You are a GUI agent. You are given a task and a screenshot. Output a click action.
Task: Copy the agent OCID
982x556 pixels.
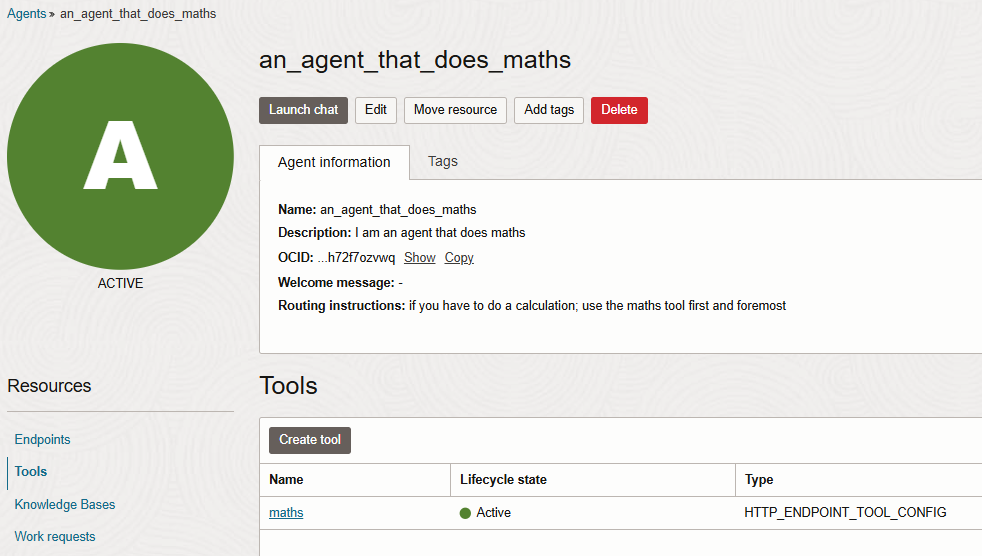pos(459,258)
